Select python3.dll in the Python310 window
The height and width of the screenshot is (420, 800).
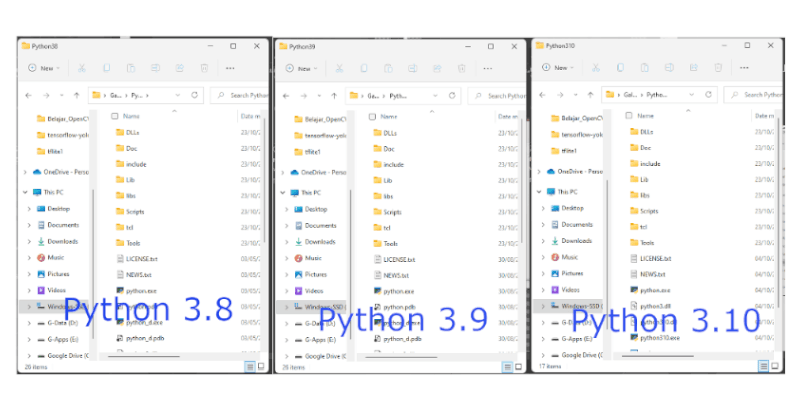point(650,306)
